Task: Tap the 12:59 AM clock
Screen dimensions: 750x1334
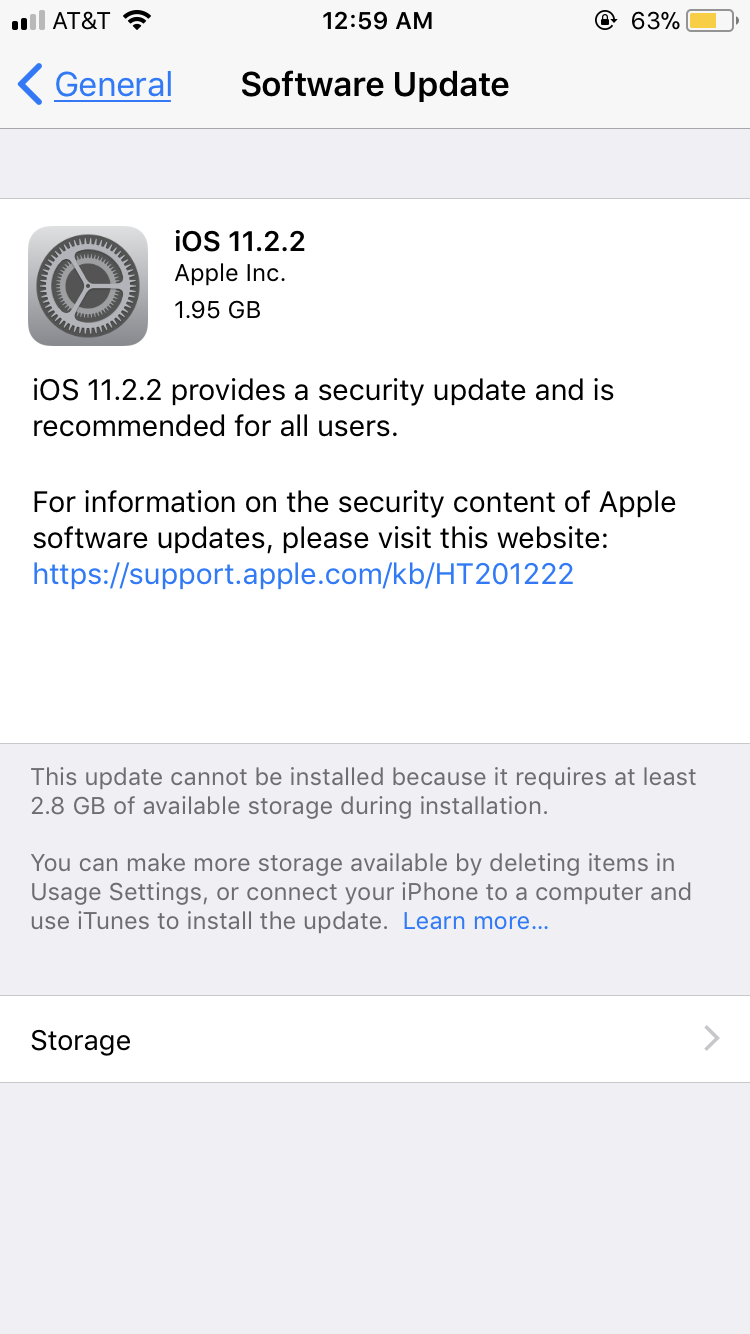Action: coord(377,21)
